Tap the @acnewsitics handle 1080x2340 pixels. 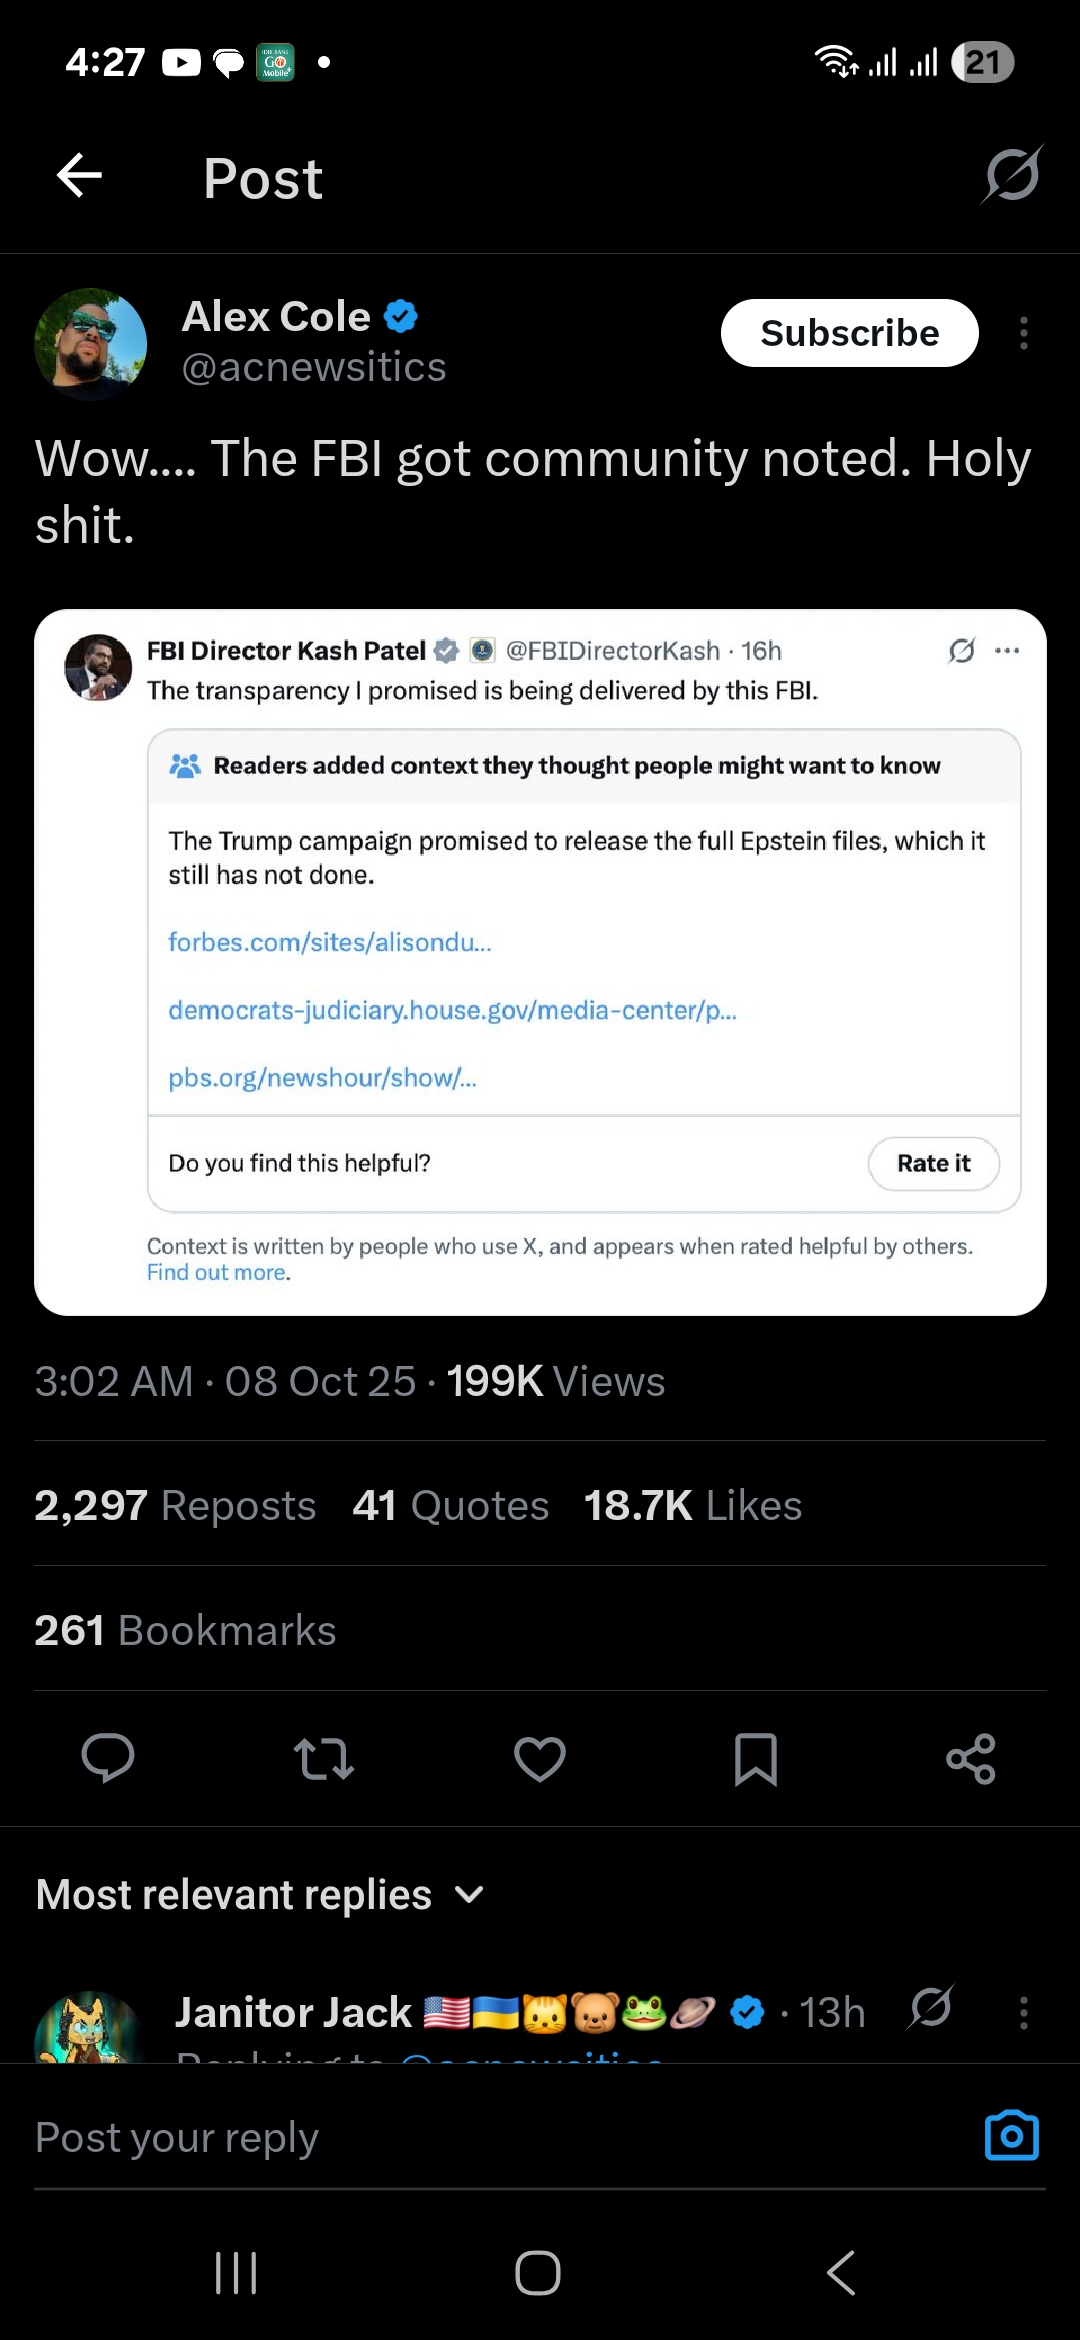click(x=313, y=367)
